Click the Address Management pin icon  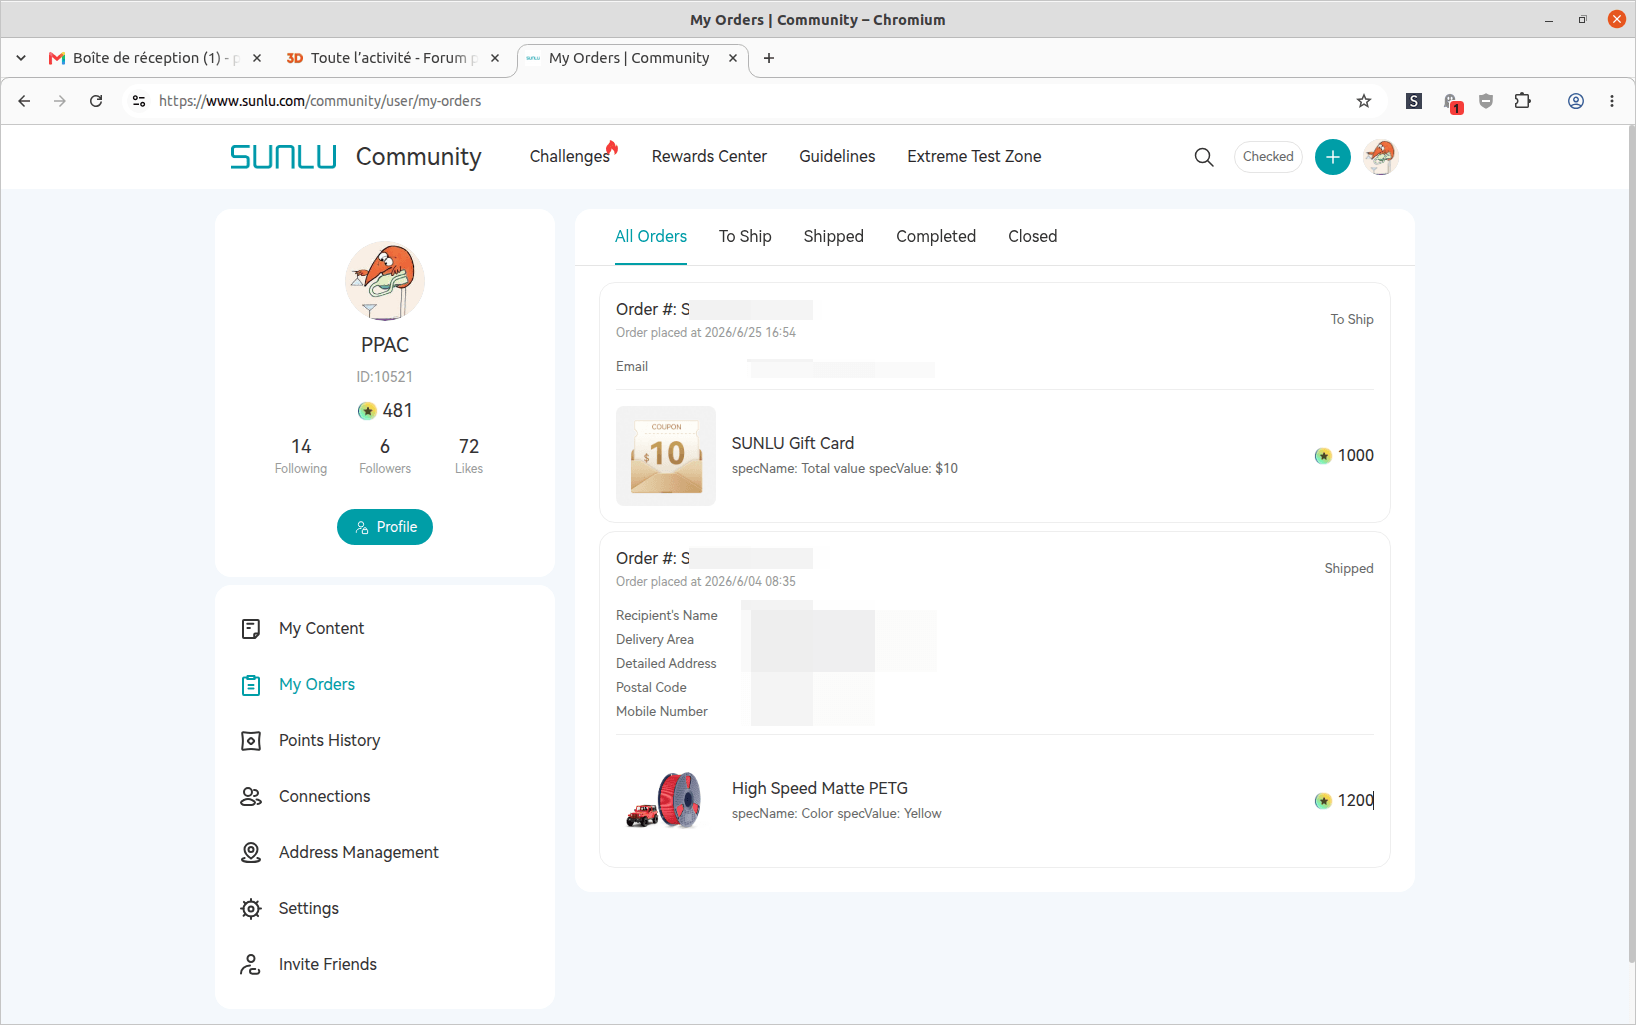tap(251, 853)
